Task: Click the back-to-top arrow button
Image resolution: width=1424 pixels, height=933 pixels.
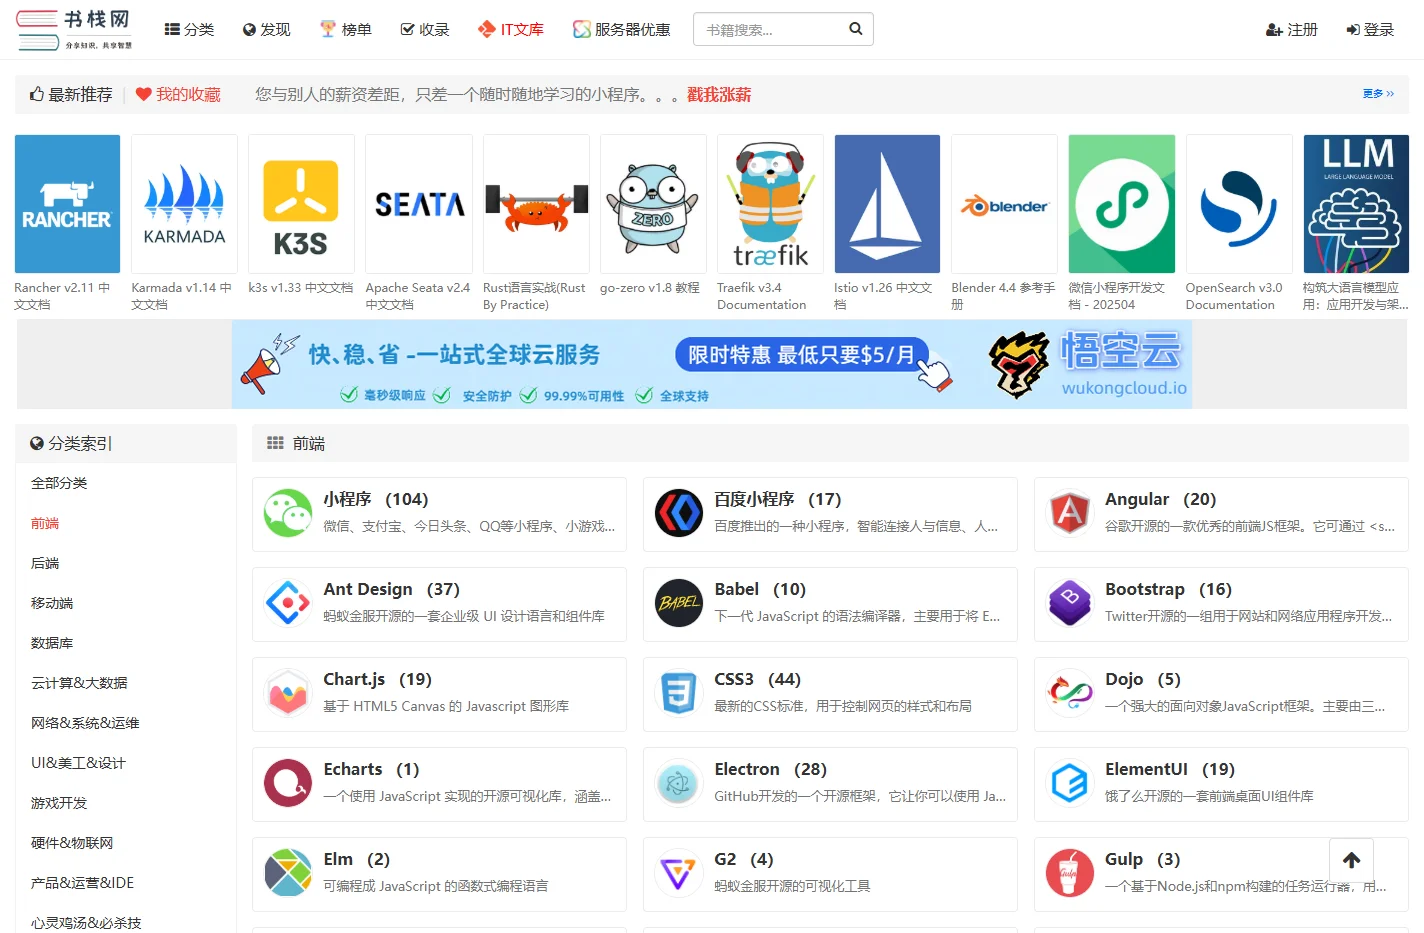Action: click(1351, 860)
